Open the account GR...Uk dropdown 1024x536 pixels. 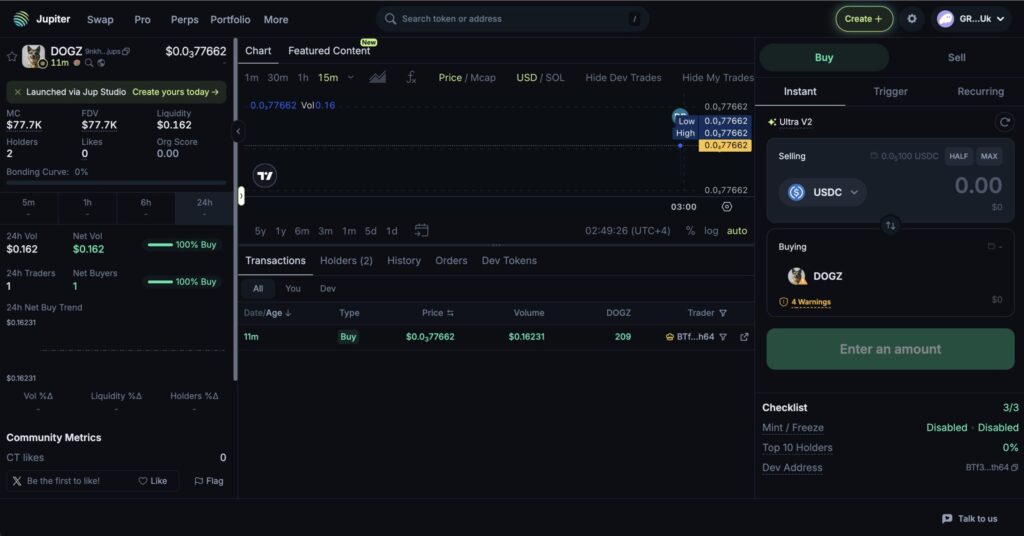[x=971, y=19]
